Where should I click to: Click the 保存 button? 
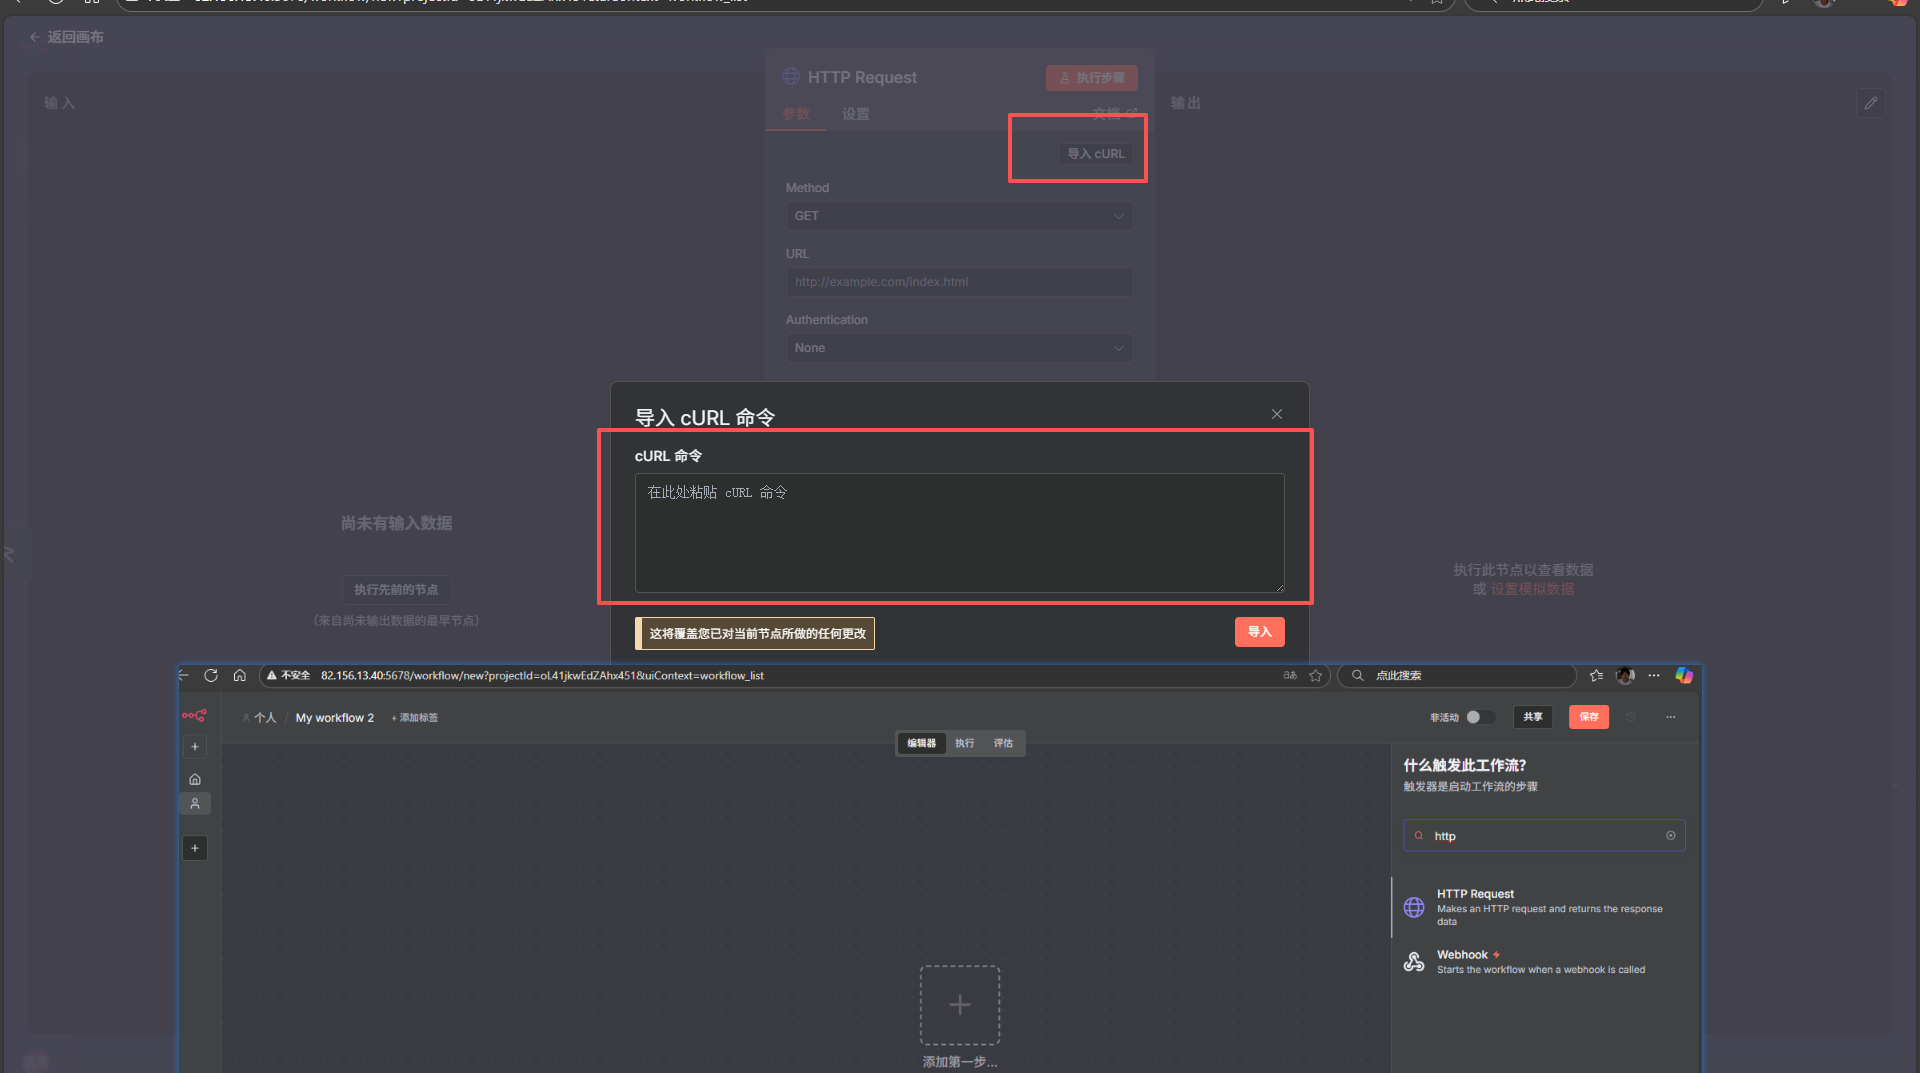[x=1589, y=717]
